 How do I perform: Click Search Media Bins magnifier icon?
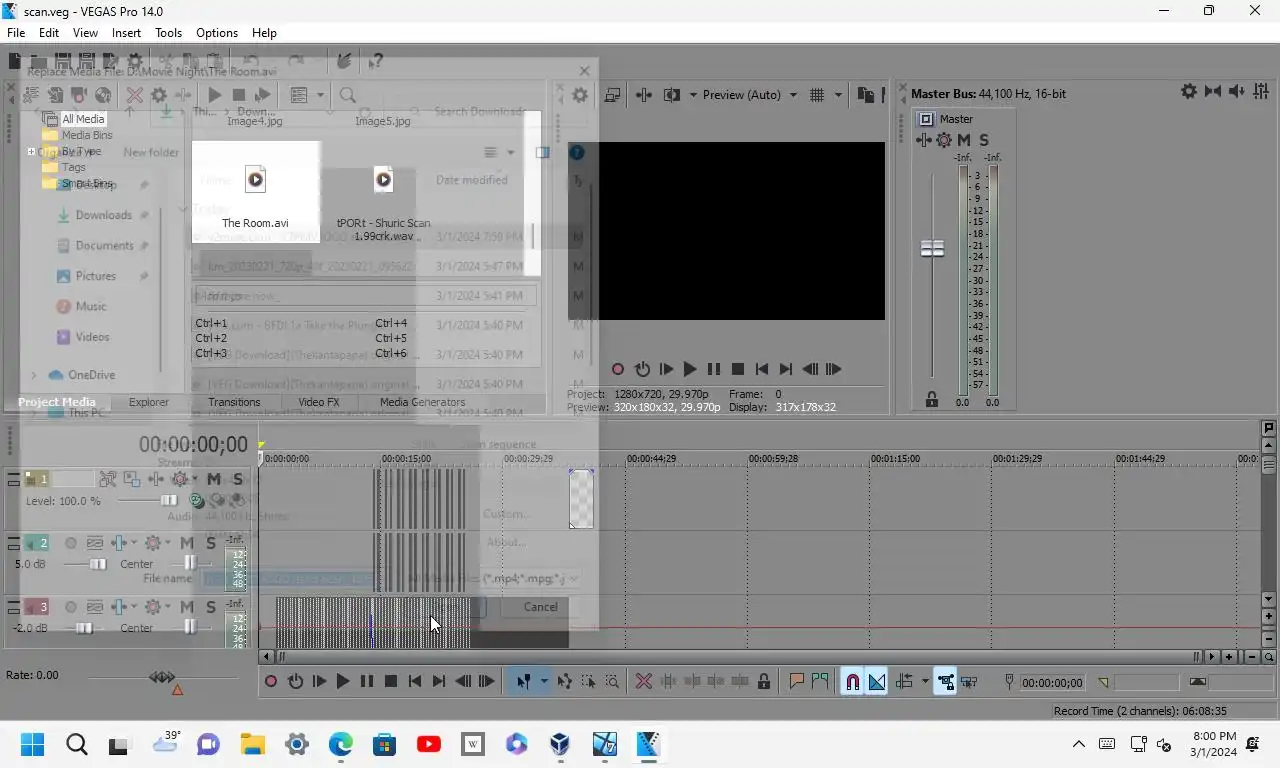347,95
